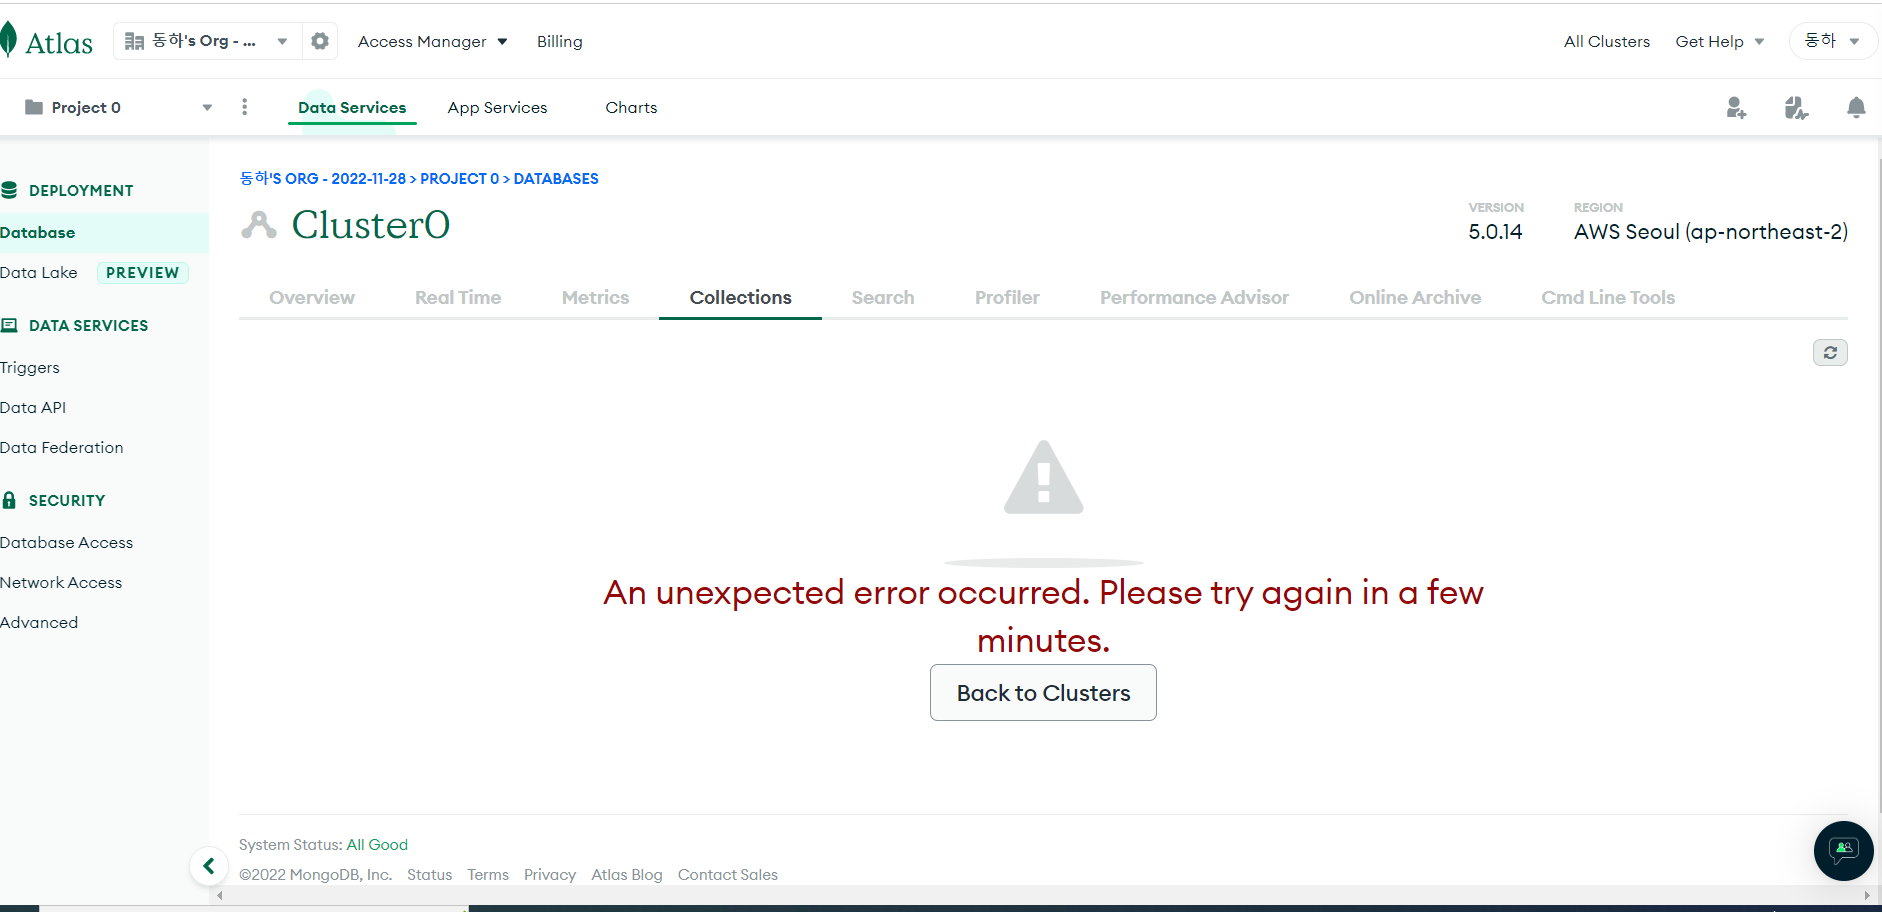Select the Real Time tab
Image resolution: width=1882 pixels, height=912 pixels.
point(458,297)
